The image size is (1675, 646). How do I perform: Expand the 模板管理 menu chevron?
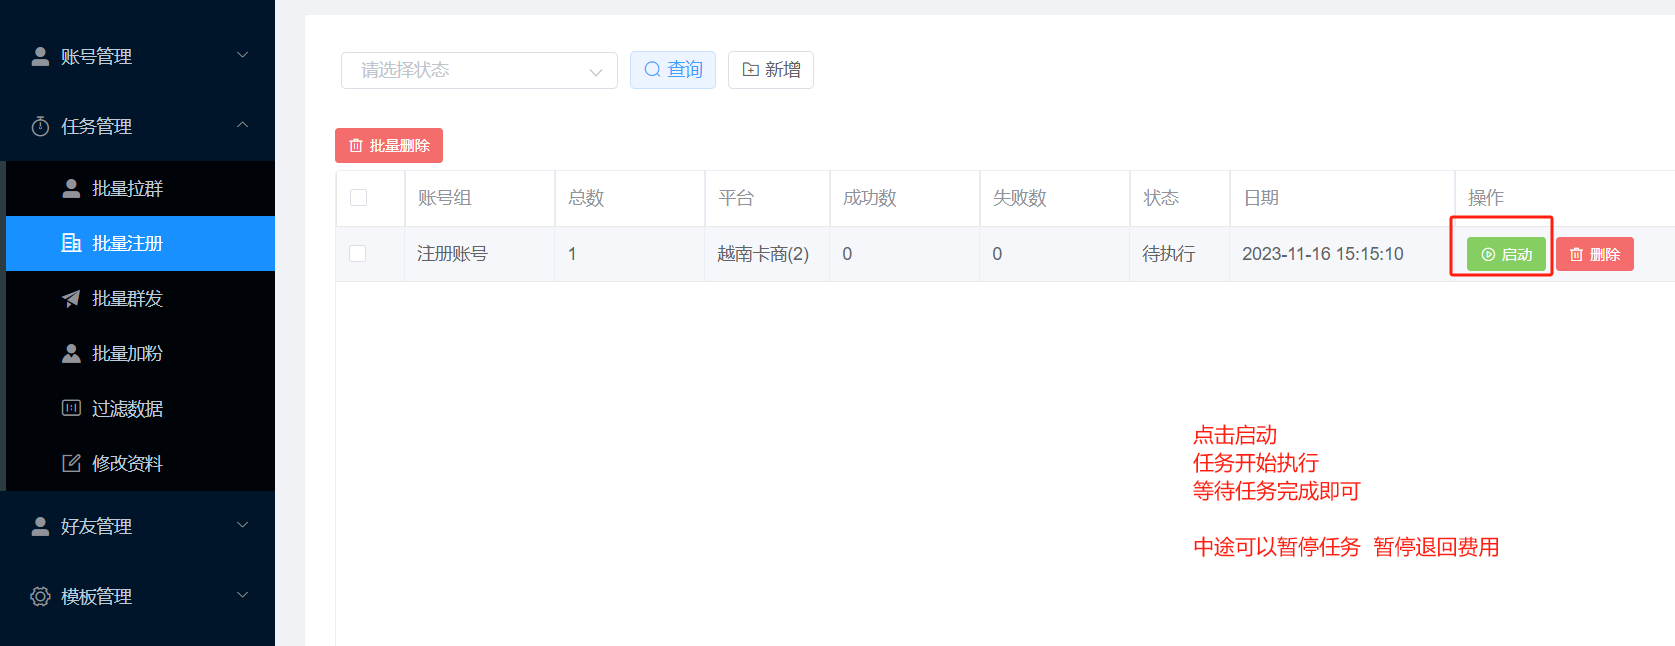point(242,595)
